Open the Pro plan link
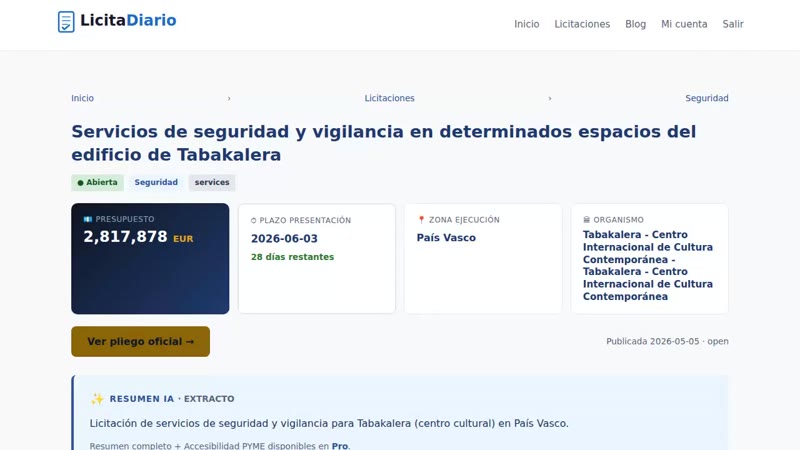Screen dimensions: 800x450 click(x=340, y=445)
